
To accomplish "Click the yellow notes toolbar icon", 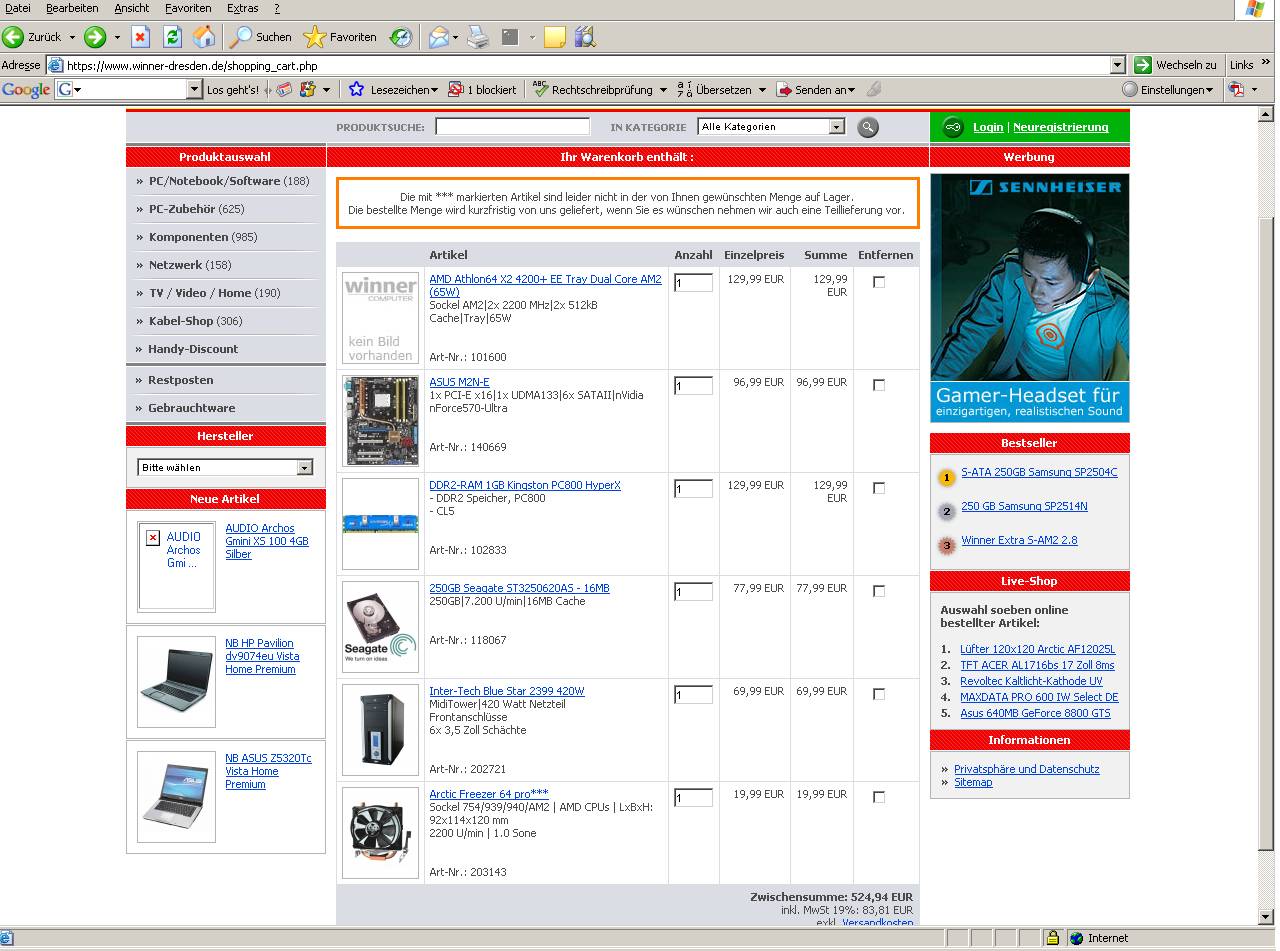I will (555, 37).
